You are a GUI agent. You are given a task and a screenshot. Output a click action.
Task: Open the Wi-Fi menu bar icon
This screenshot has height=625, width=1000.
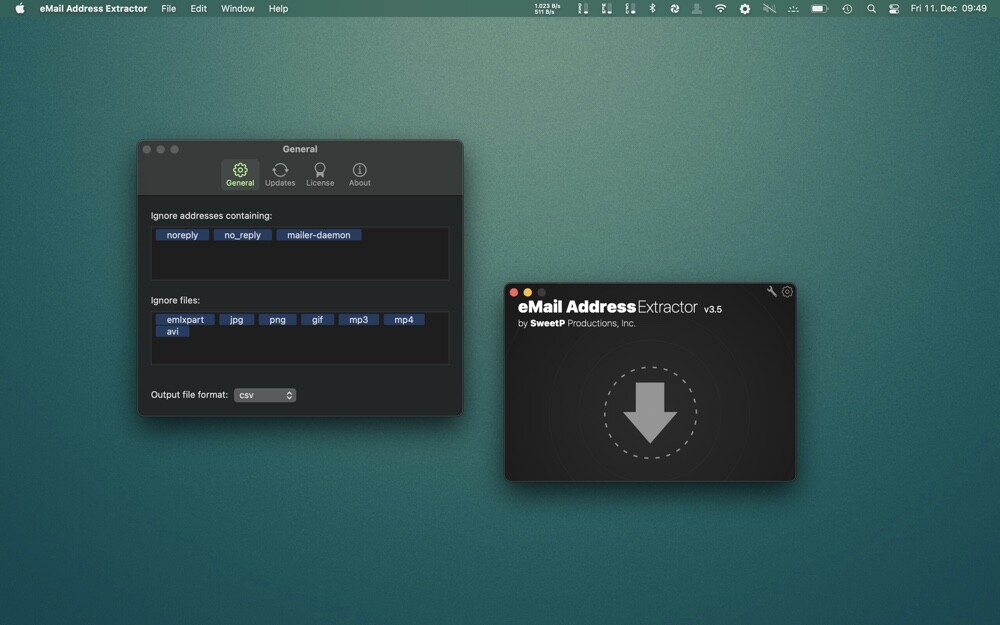tap(721, 8)
